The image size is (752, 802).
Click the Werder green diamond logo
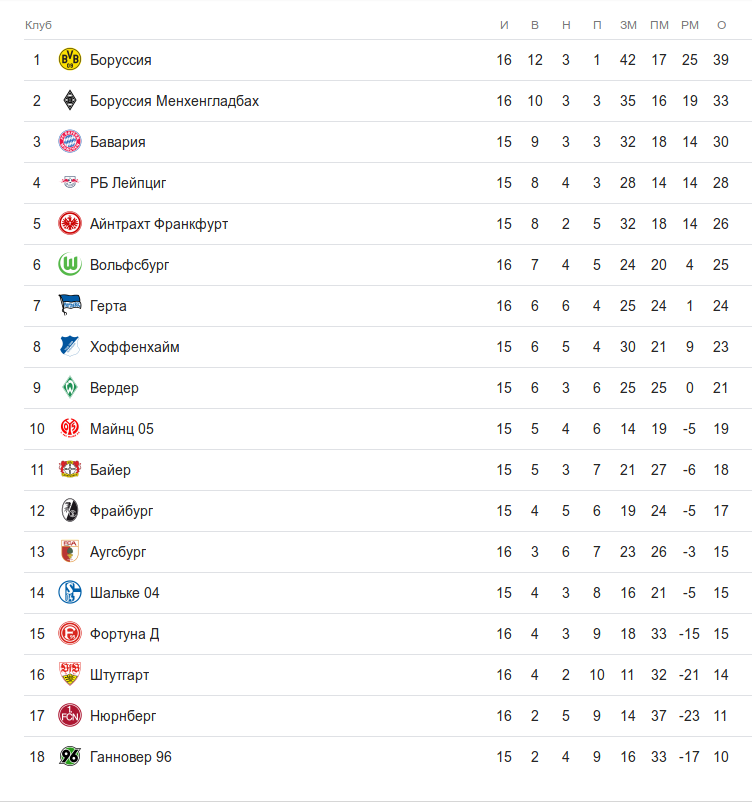pos(70,388)
